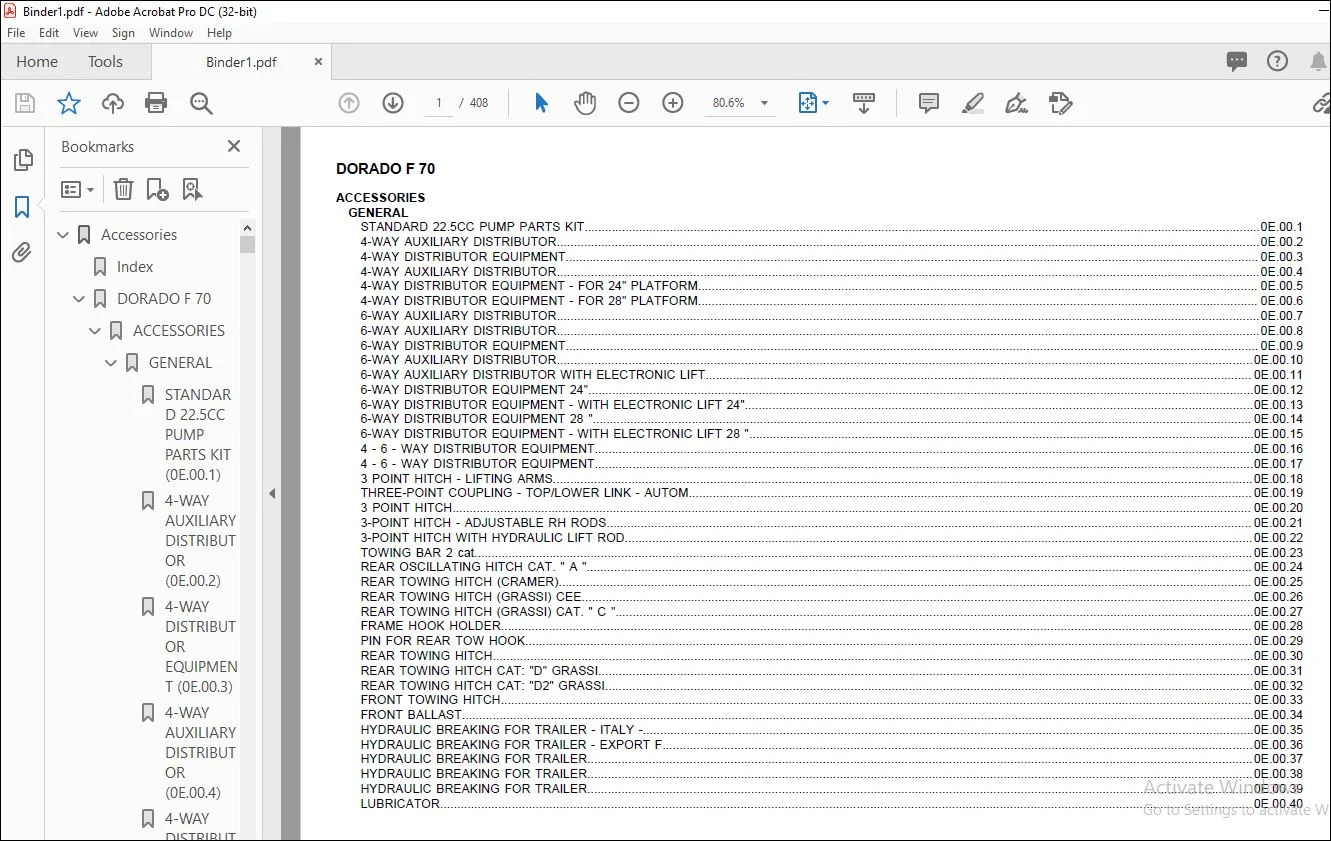The width and height of the screenshot is (1331, 841).
Task: Select the Highlight text tool
Action: click(x=973, y=103)
